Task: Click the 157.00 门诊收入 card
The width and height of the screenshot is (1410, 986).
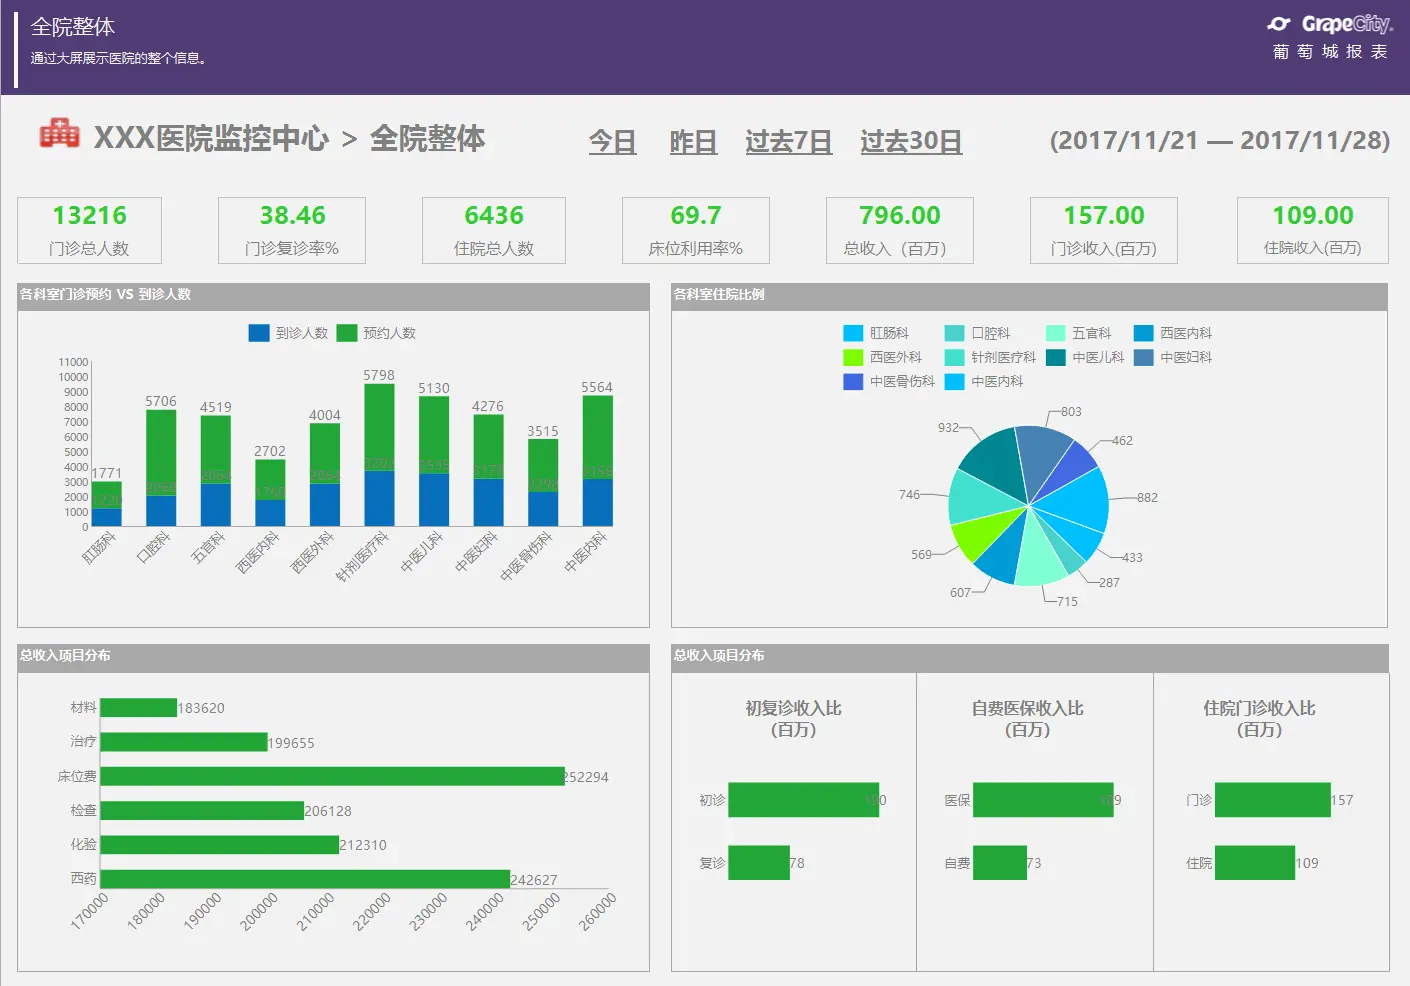Action: pos(1104,230)
